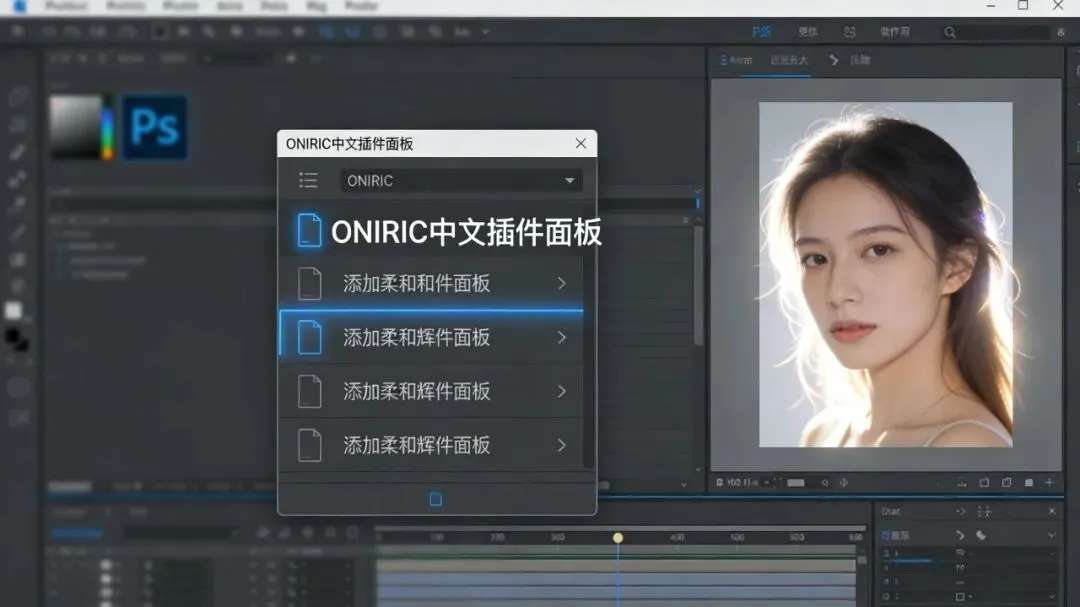This screenshot has width=1080, height=607.
Task: Open the ONIRIC dropdown in the dialog
Action: (x=461, y=181)
